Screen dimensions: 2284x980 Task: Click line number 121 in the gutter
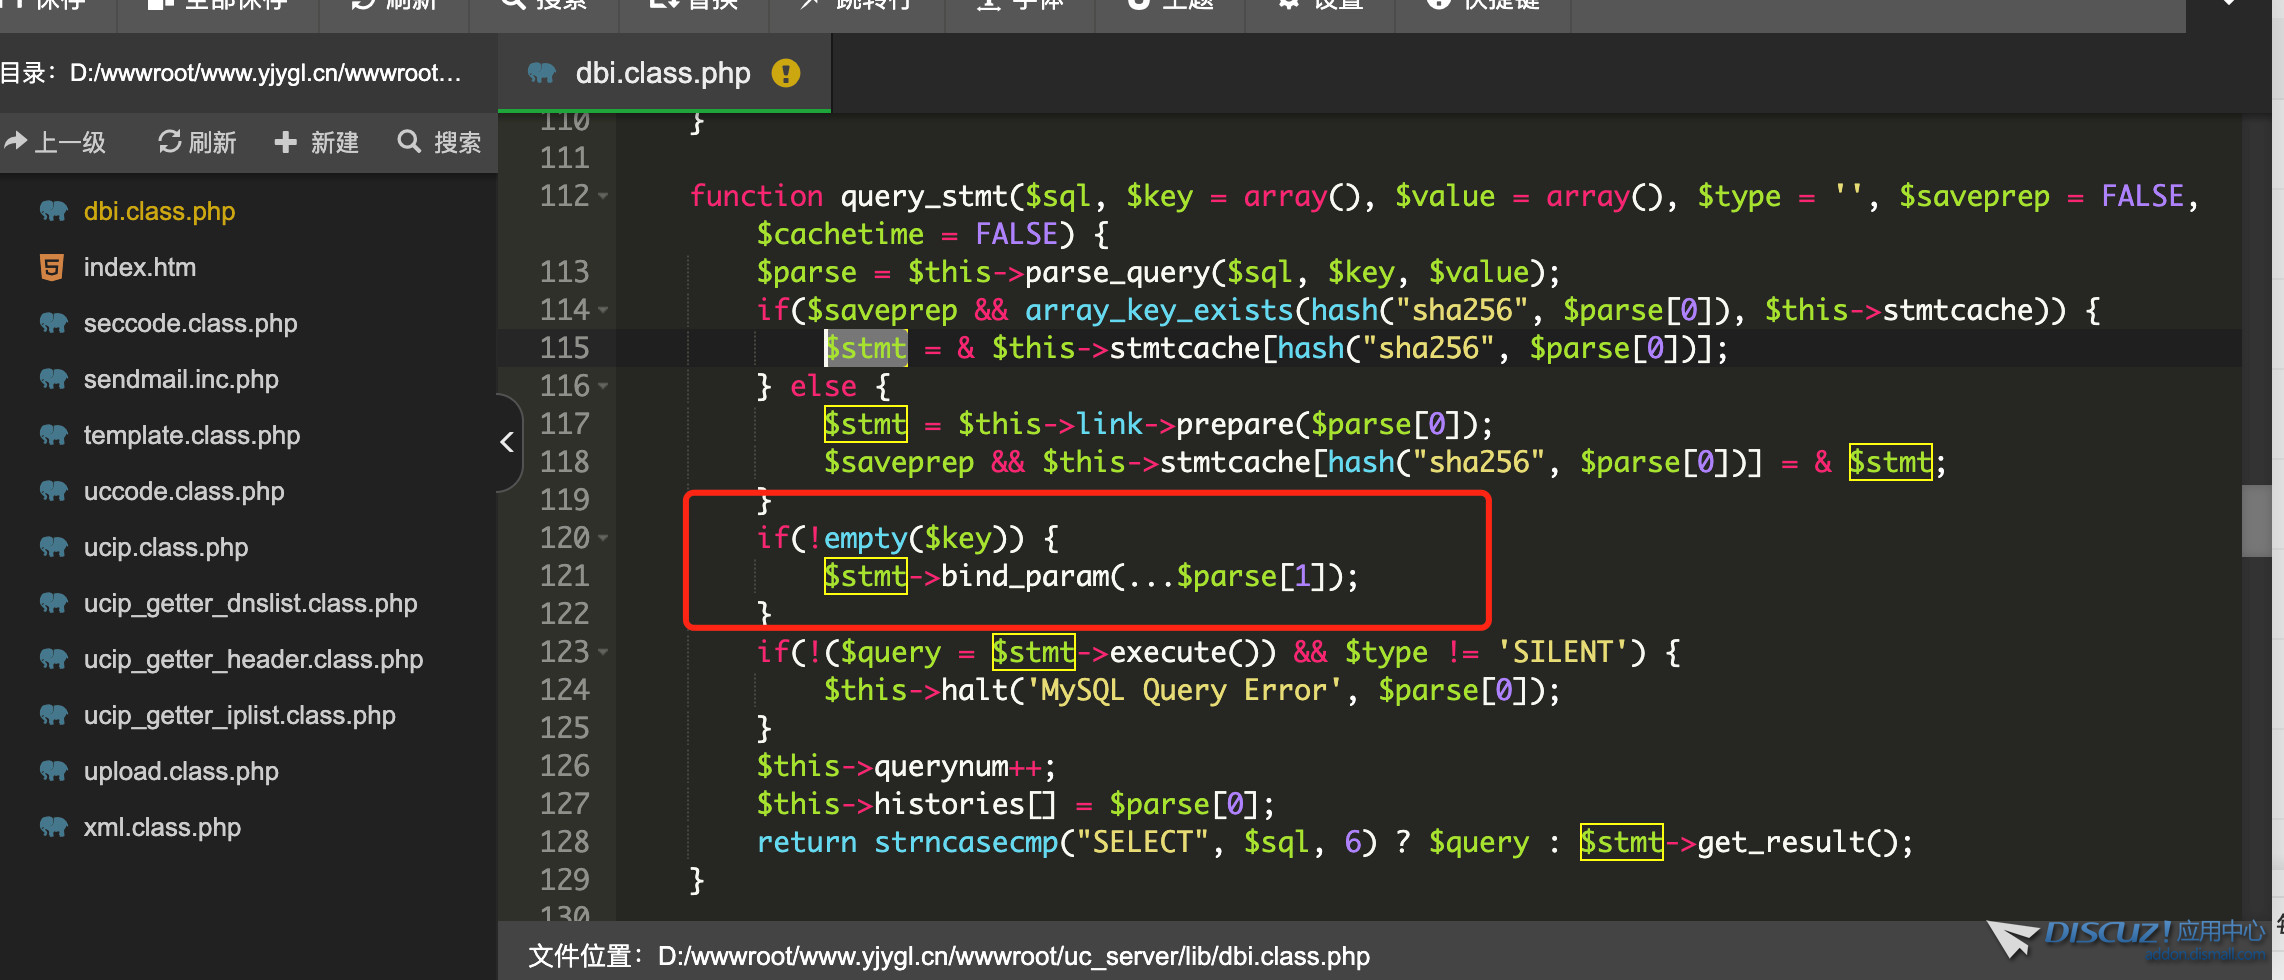[565, 576]
